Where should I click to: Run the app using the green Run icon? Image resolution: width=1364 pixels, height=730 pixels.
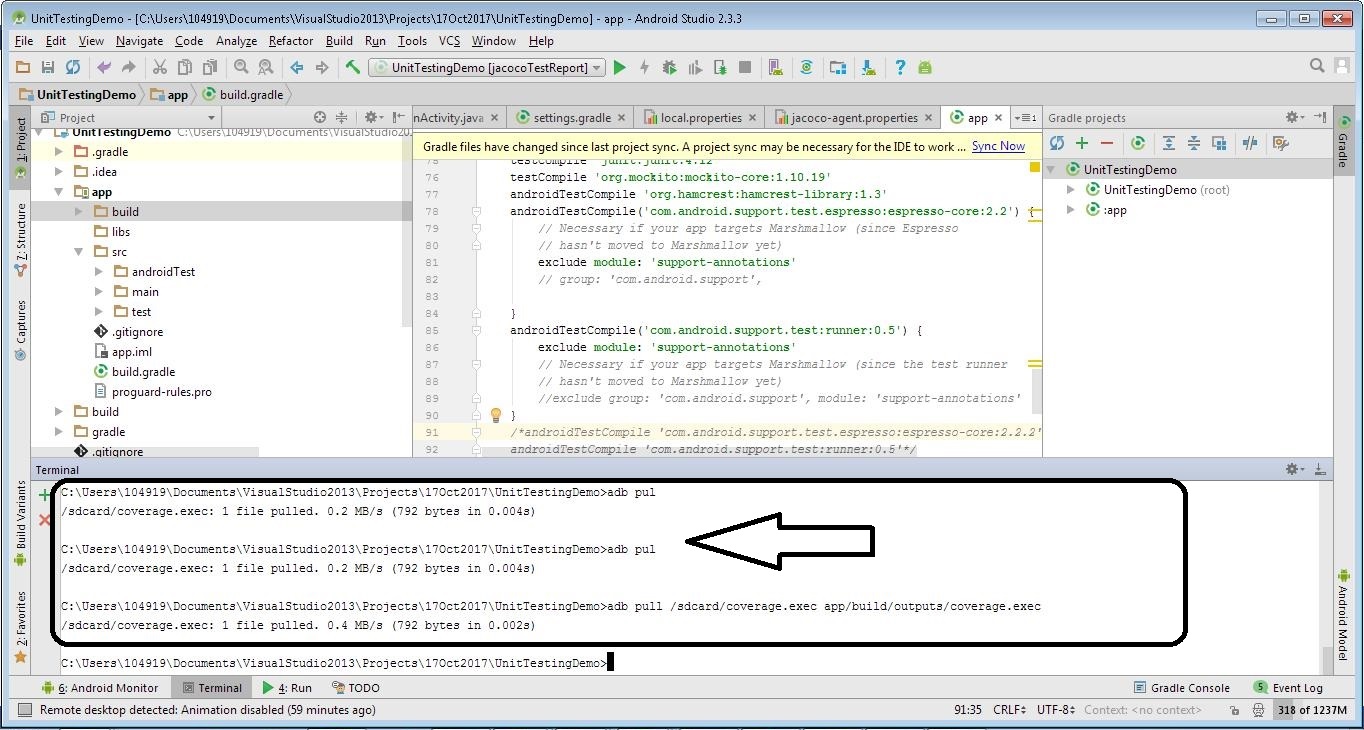619,67
